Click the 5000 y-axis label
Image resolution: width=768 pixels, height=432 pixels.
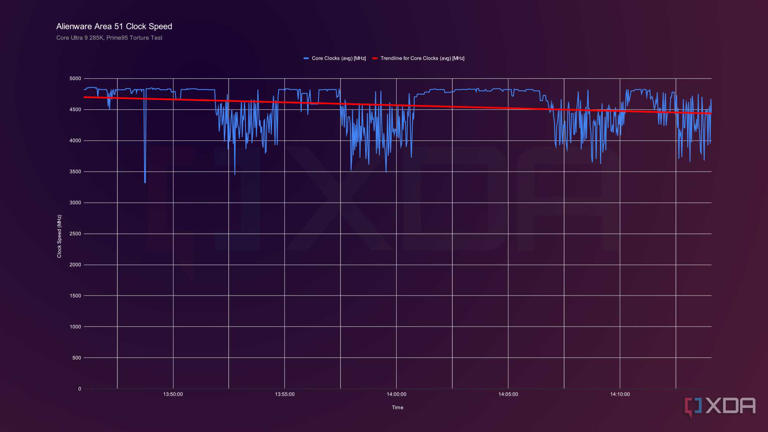pos(75,78)
